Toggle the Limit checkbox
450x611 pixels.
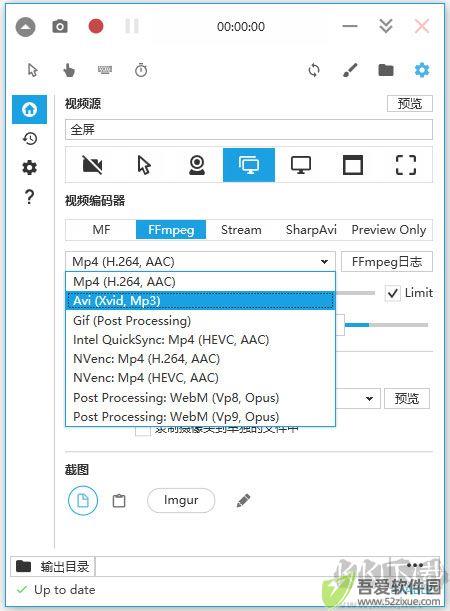(x=392, y=293)
